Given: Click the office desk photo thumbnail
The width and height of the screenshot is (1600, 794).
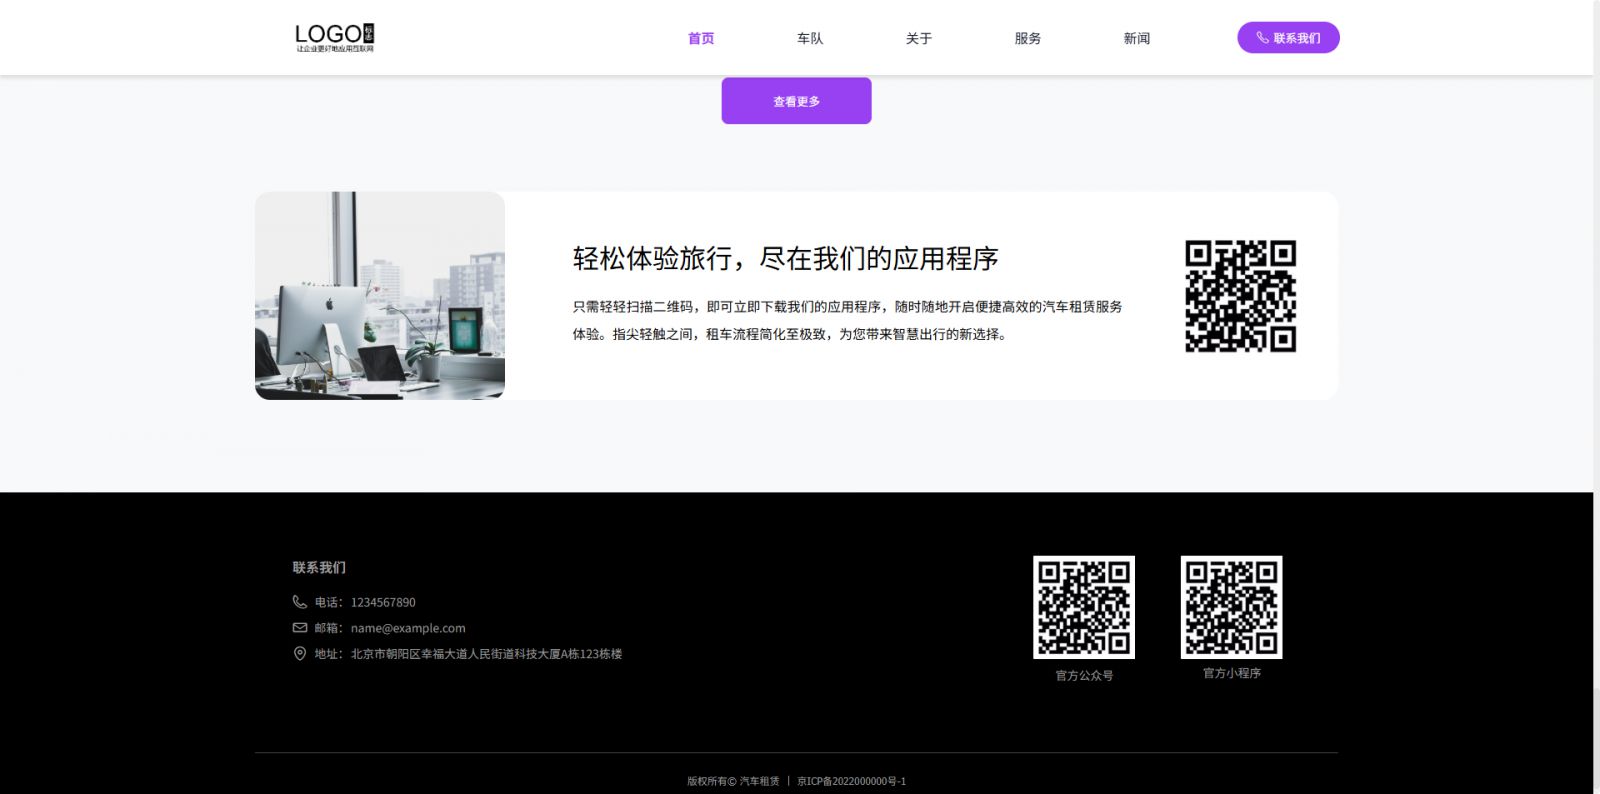Looking at the screenshot, I should 380,296.
